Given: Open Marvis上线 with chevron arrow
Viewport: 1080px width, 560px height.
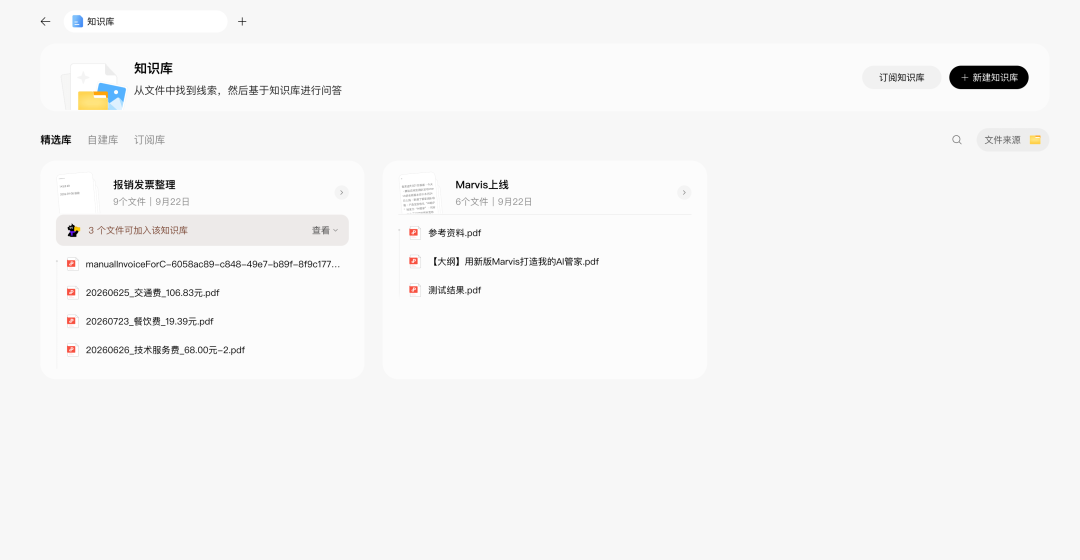Looking at the screenshot, I should coord(684,192).
